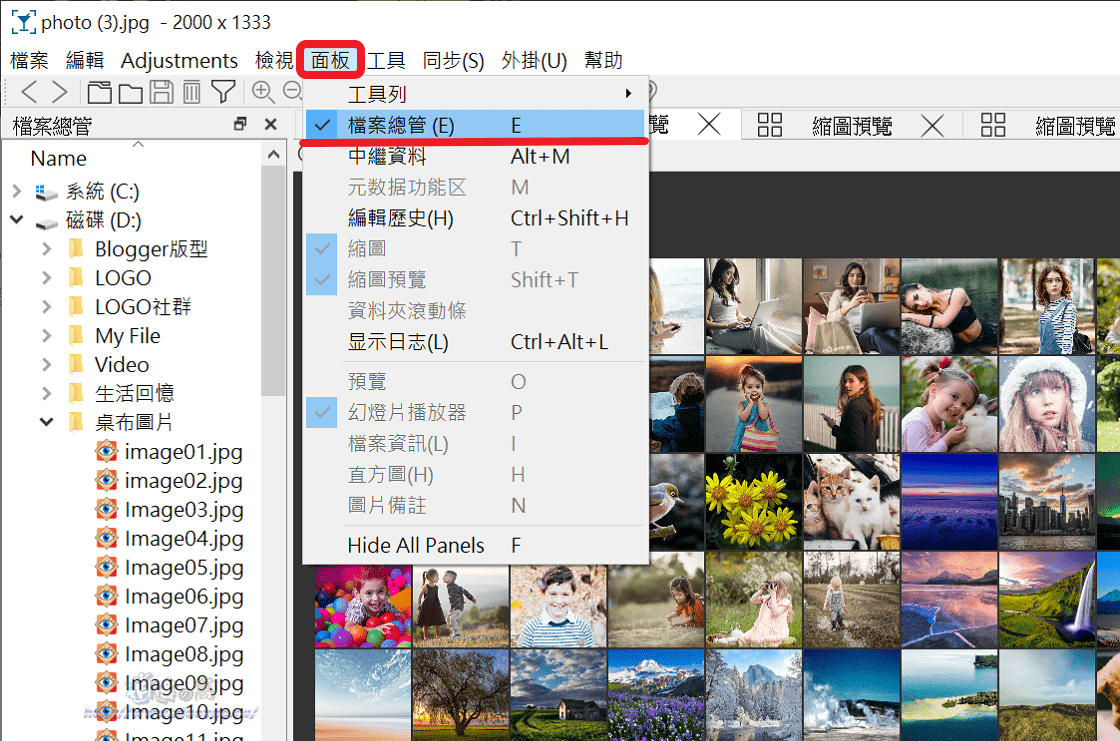Close the 檔案總管 side panel
This screenshot has height=741, width=1120.
pyautogui.click(x=271, y=124)
